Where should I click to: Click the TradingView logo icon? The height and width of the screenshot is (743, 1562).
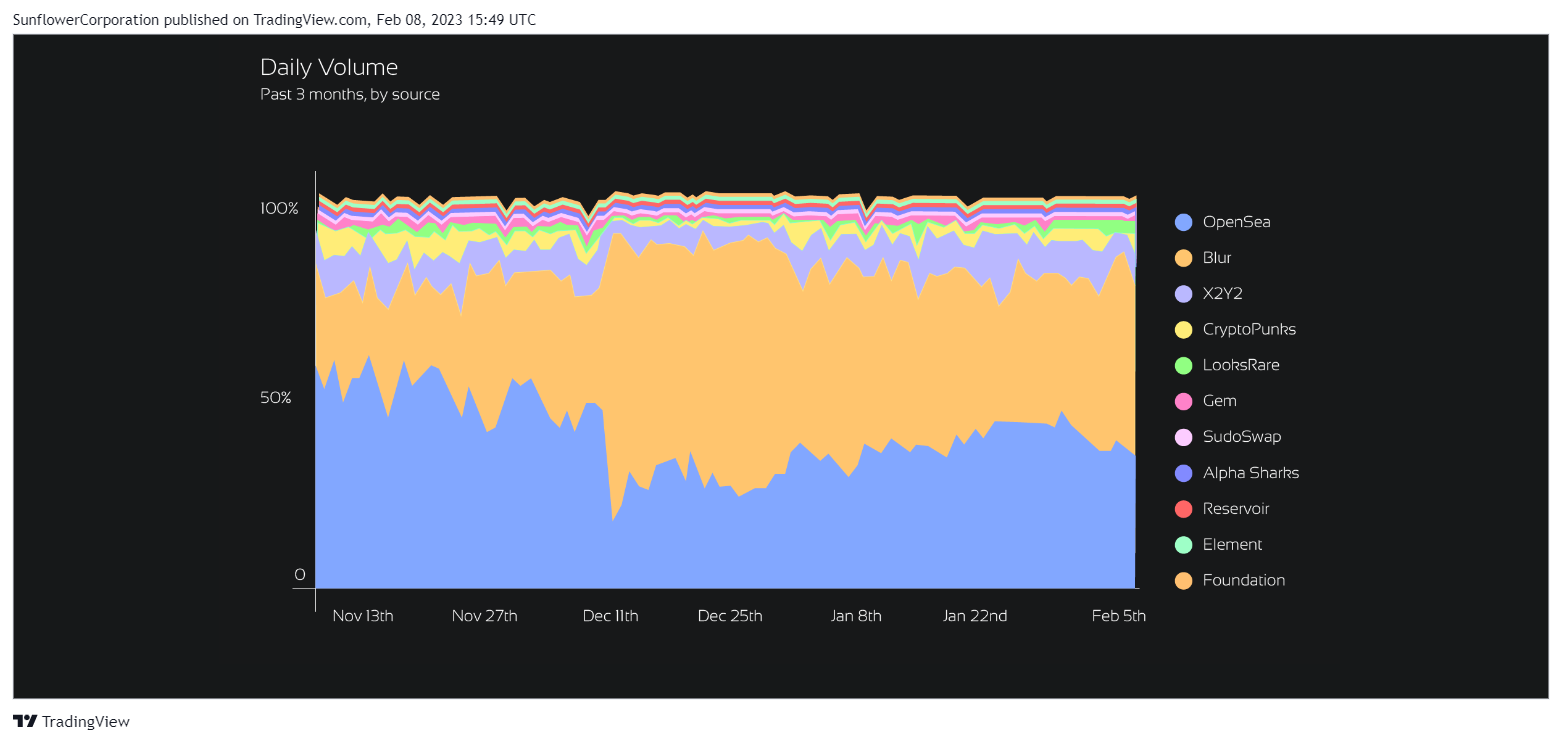click(25, 721)
